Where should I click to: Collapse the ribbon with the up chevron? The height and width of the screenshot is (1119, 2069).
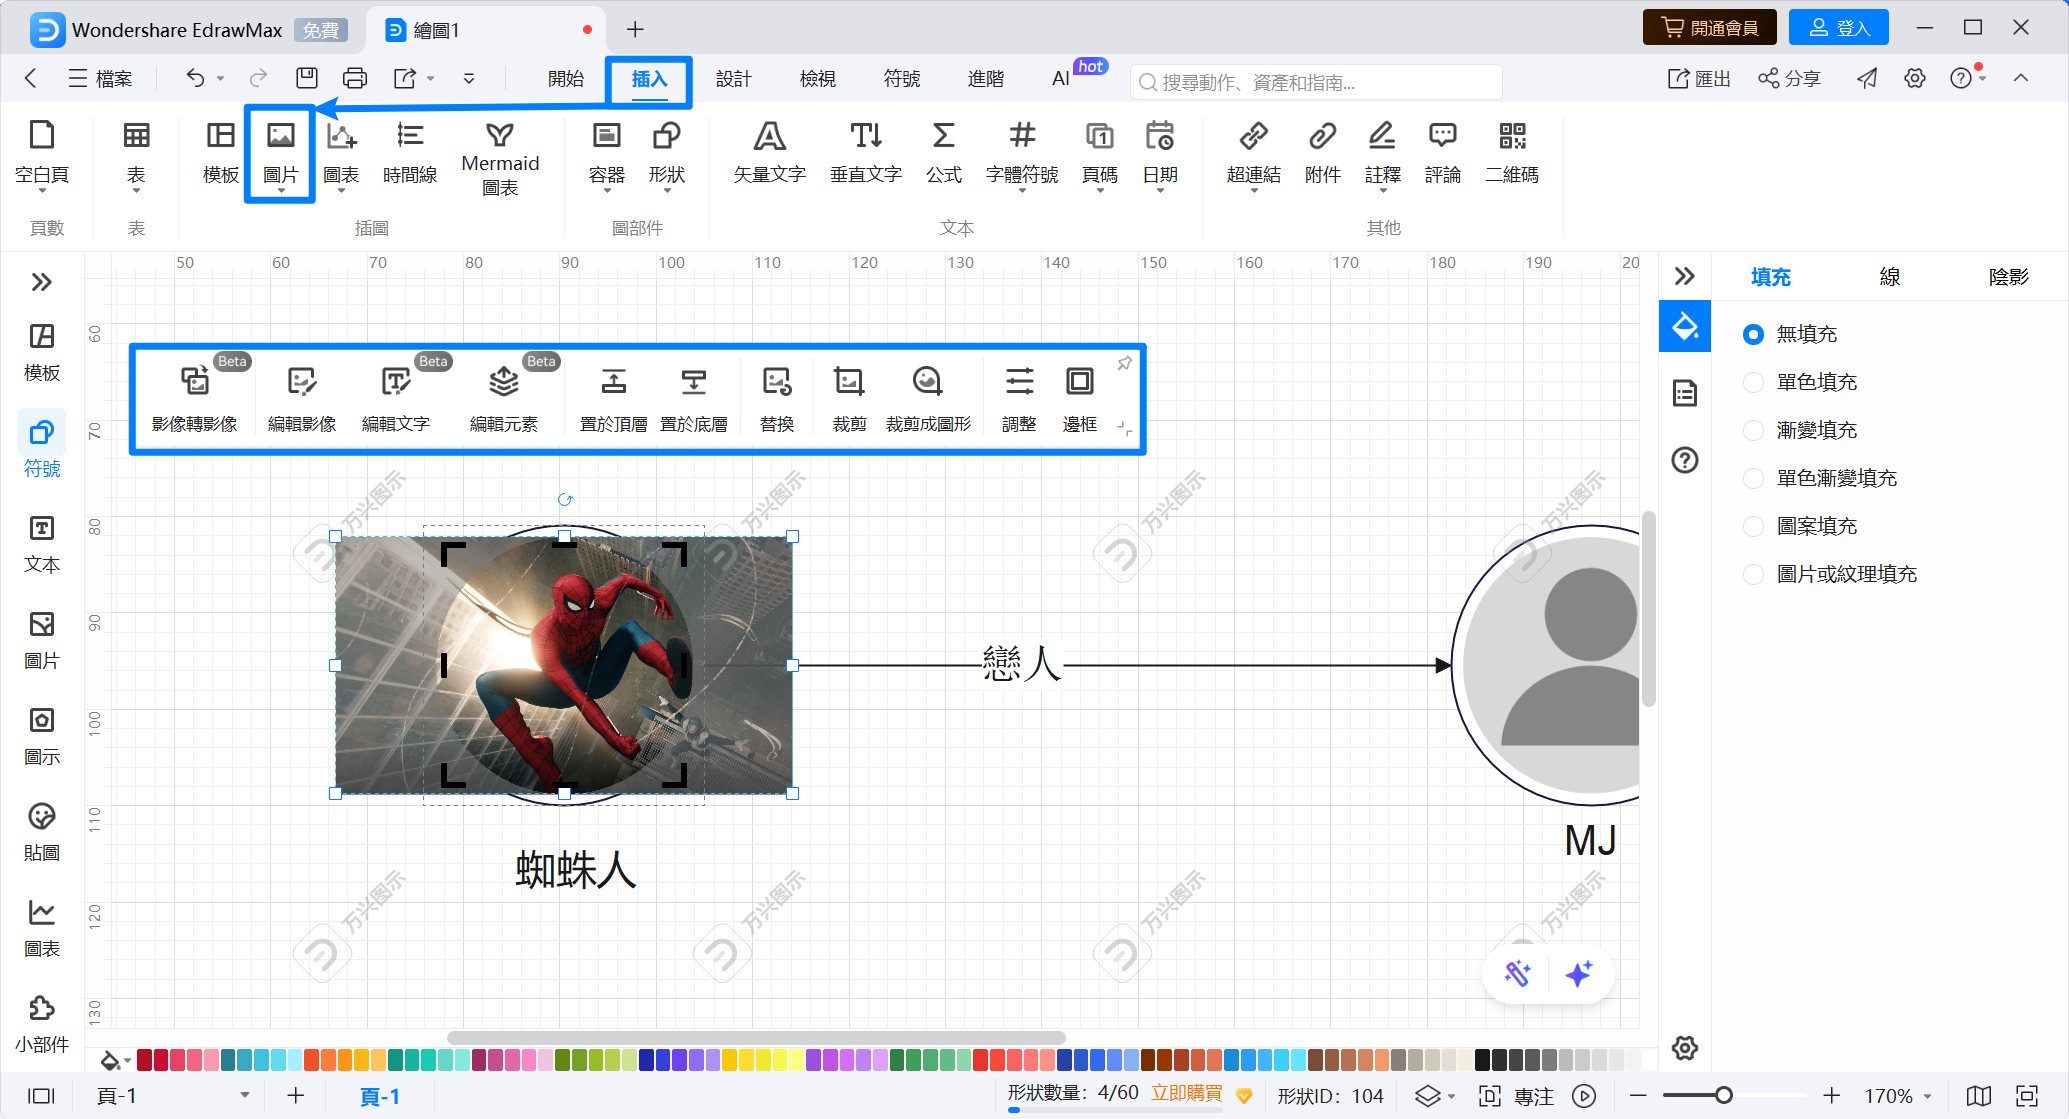2021,78
